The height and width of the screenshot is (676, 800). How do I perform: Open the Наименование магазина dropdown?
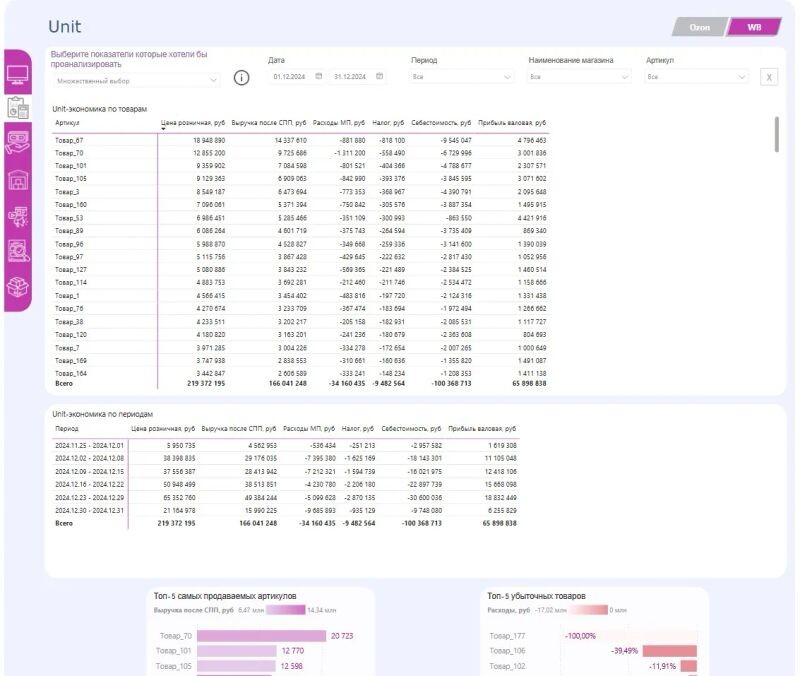click(x=579, y=76)
